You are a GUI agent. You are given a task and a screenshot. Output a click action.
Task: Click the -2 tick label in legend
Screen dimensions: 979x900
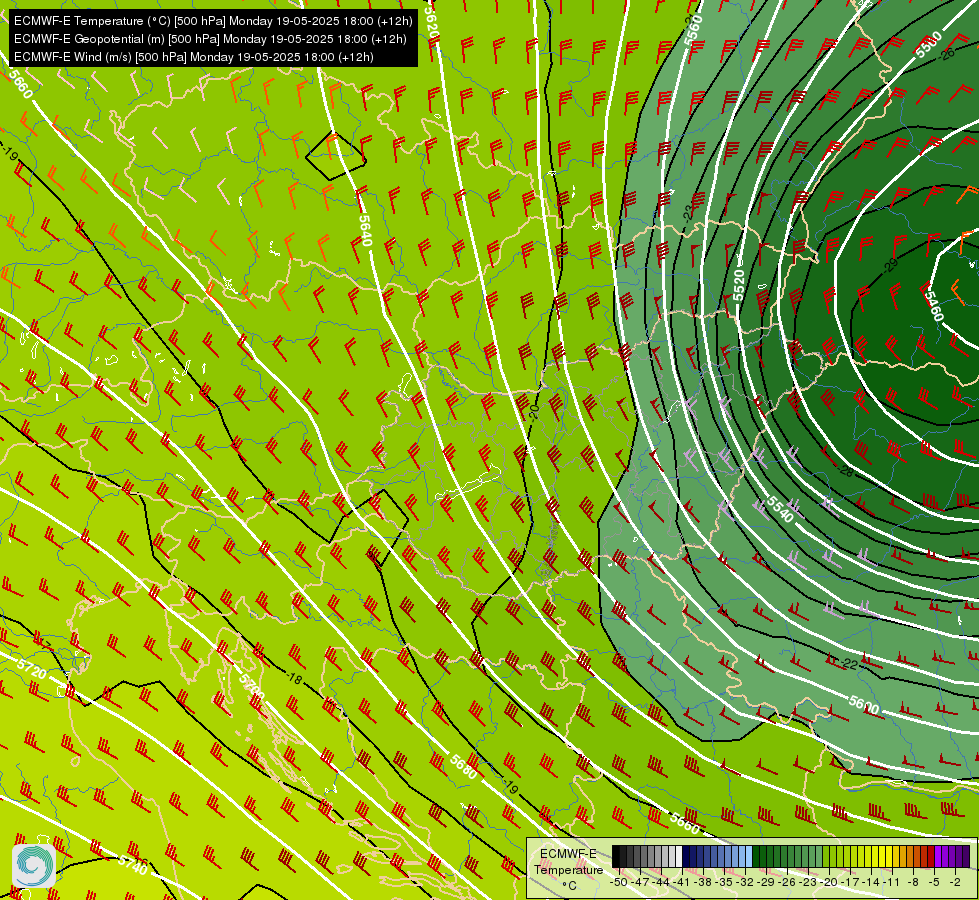coord(955,882)
